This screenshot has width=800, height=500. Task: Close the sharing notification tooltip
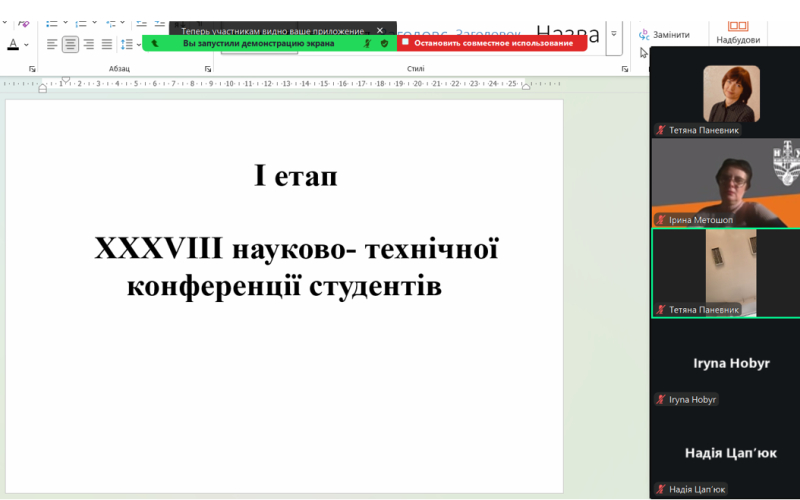pos(380,30)
